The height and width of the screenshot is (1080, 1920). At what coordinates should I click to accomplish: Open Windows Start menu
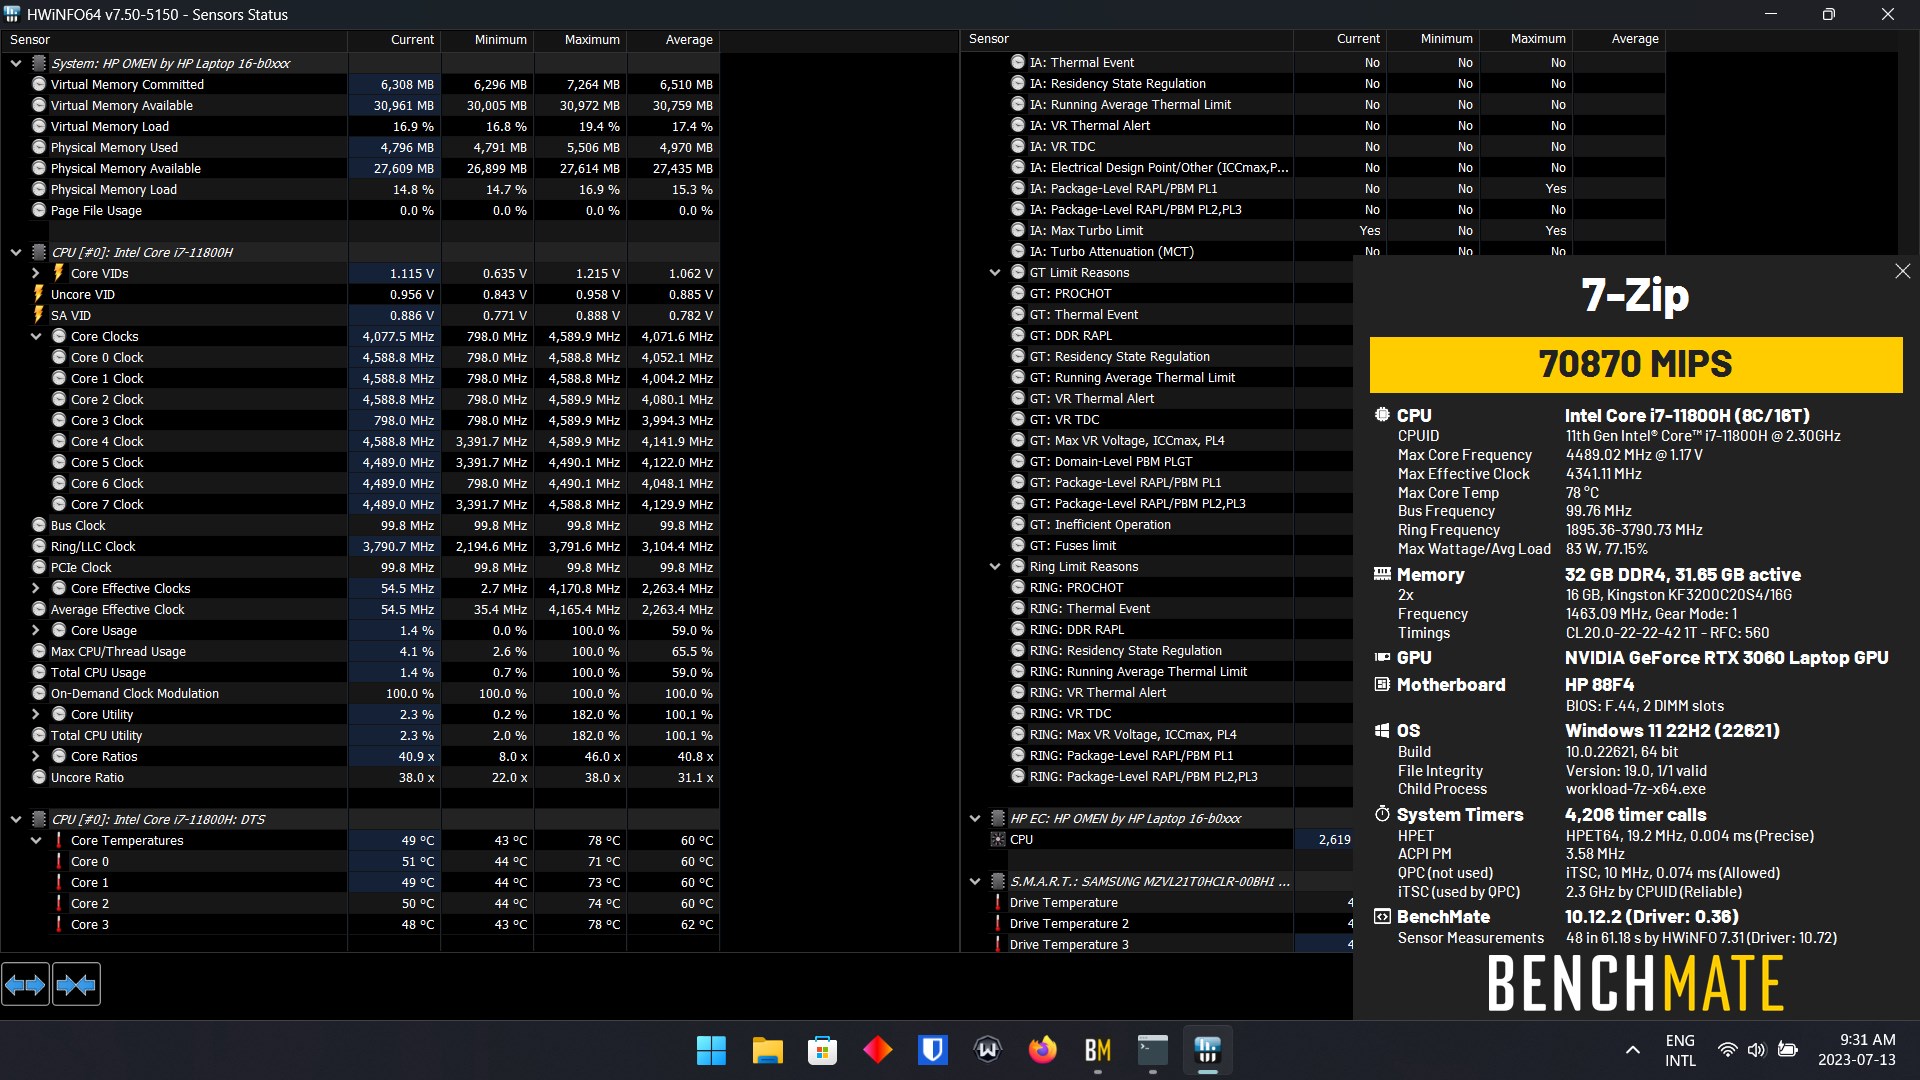pos(711,1050)
